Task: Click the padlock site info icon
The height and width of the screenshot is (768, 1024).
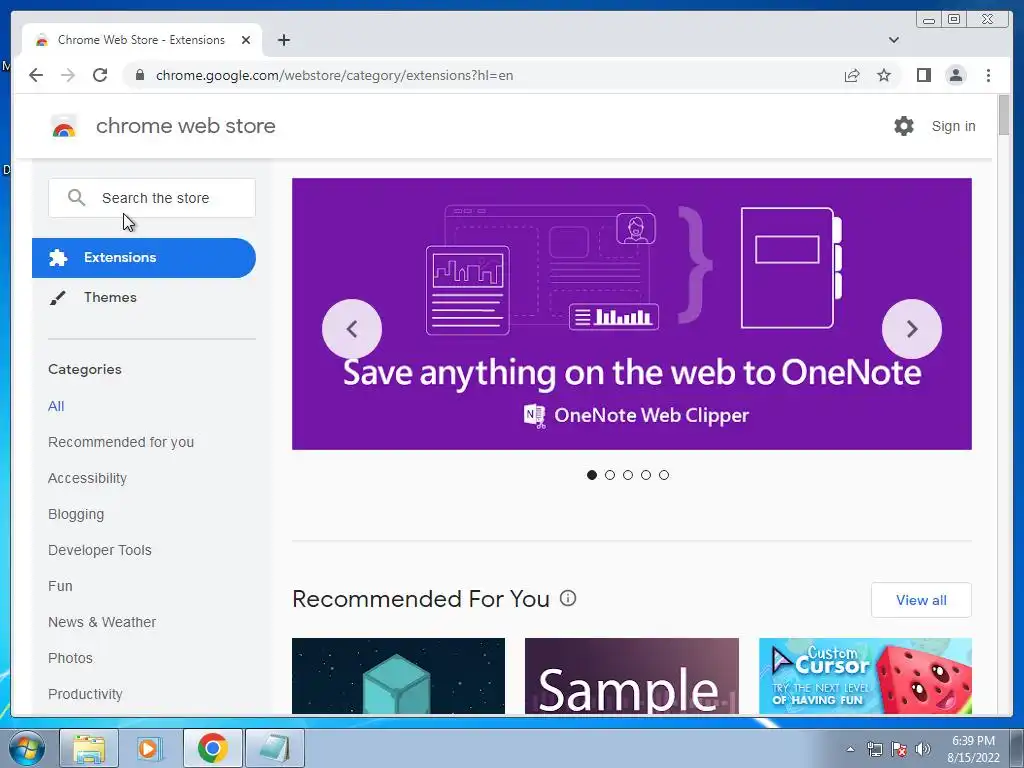Action: 139,75
